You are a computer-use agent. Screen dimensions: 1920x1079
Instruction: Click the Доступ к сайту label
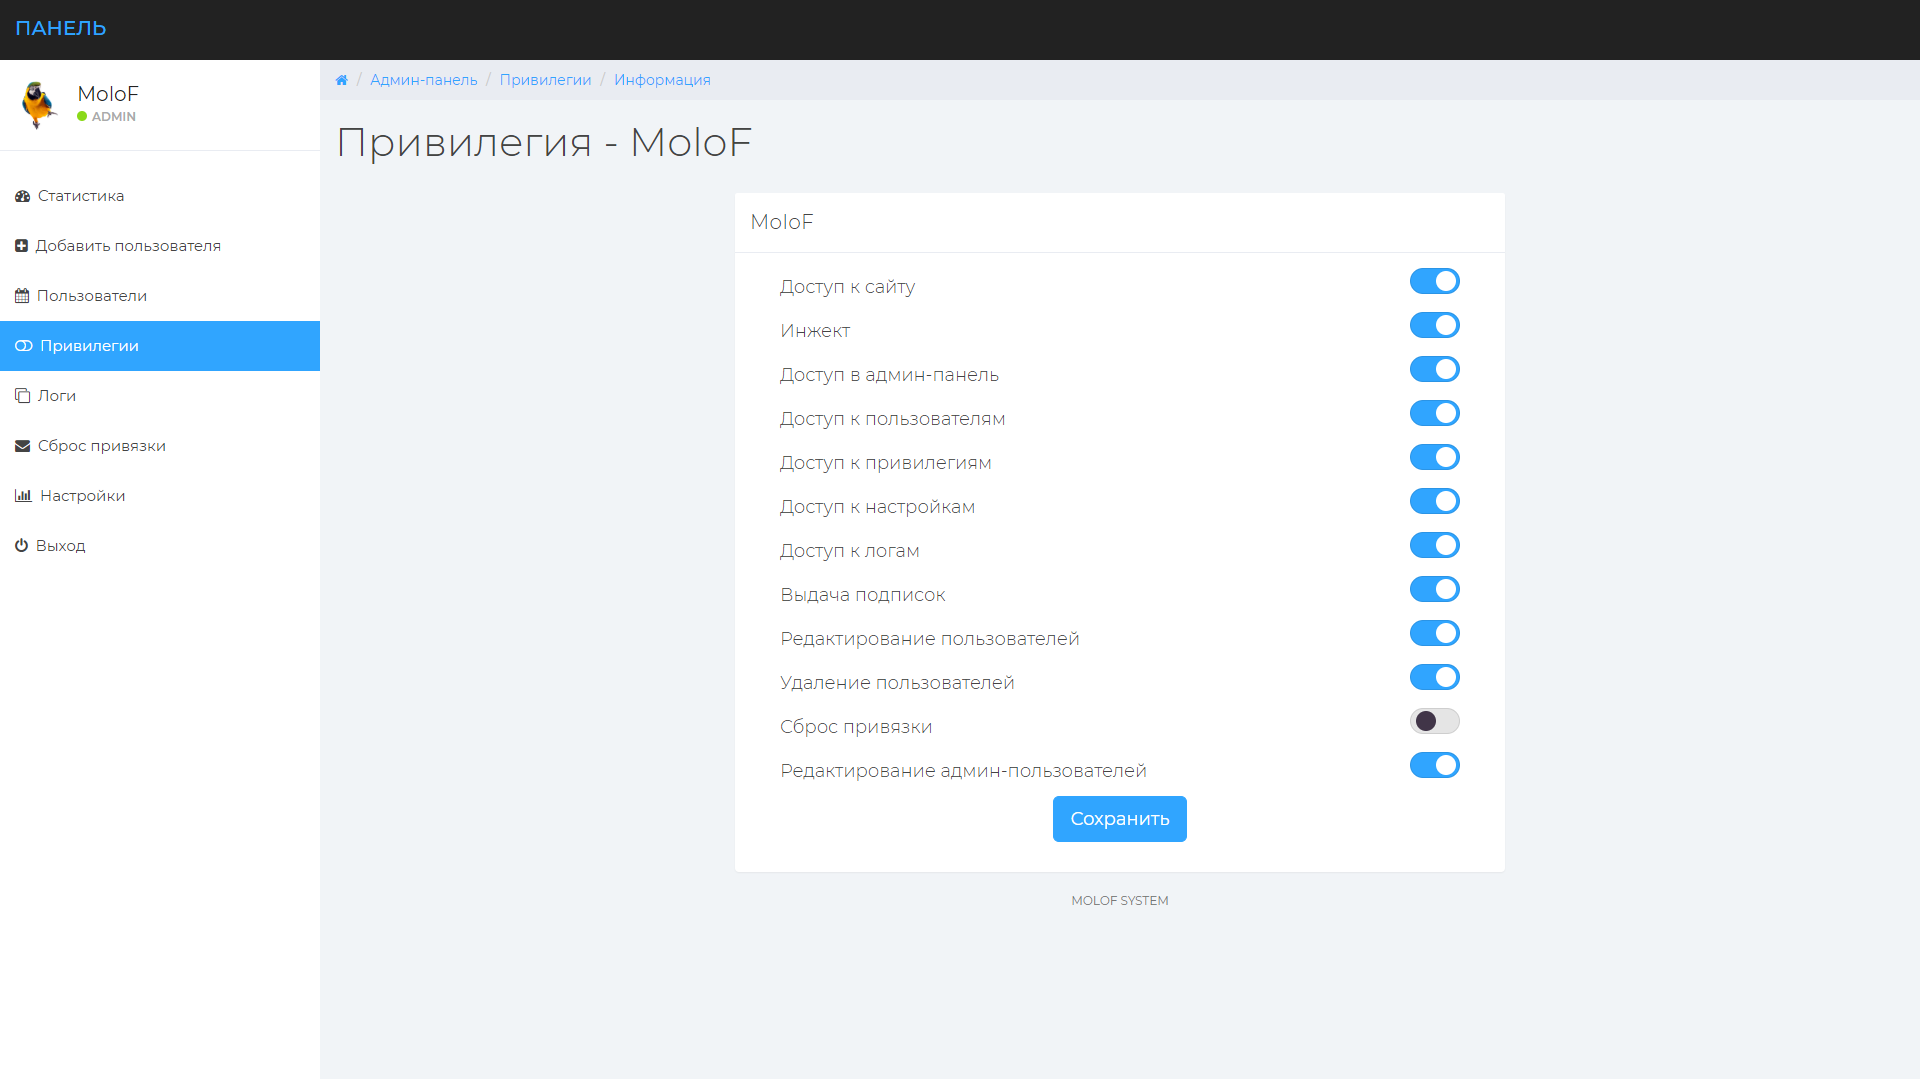[x=848, y=287]
